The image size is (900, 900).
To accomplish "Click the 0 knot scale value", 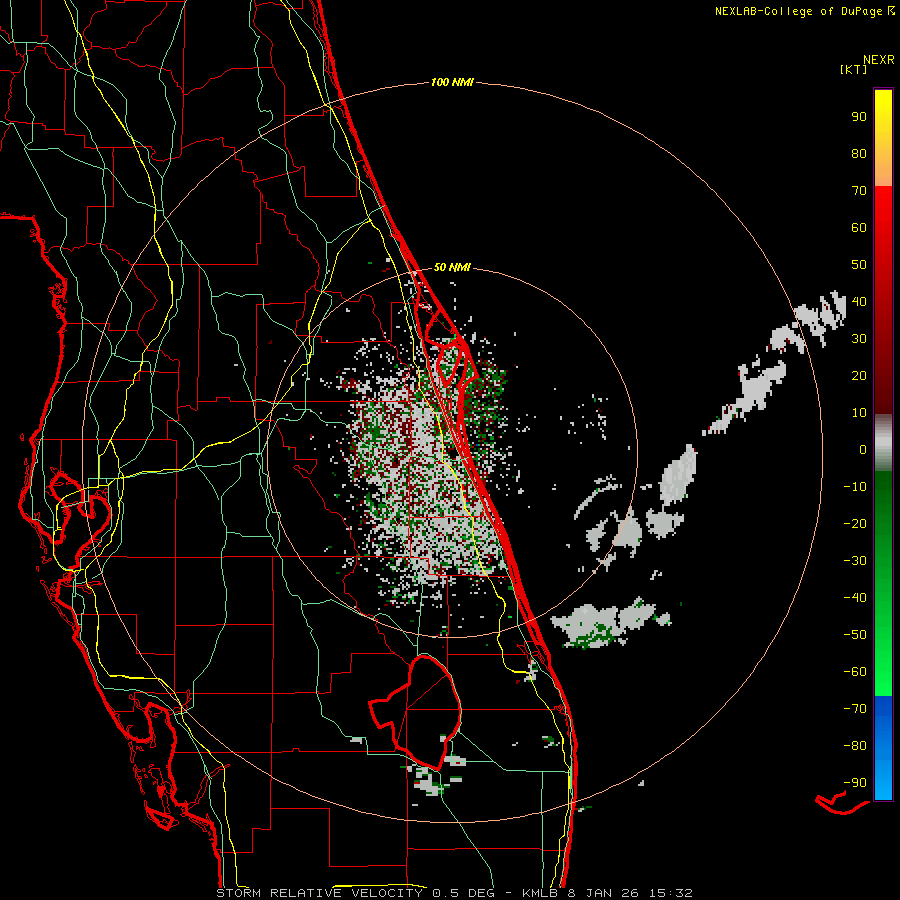I will click(863, 449).
